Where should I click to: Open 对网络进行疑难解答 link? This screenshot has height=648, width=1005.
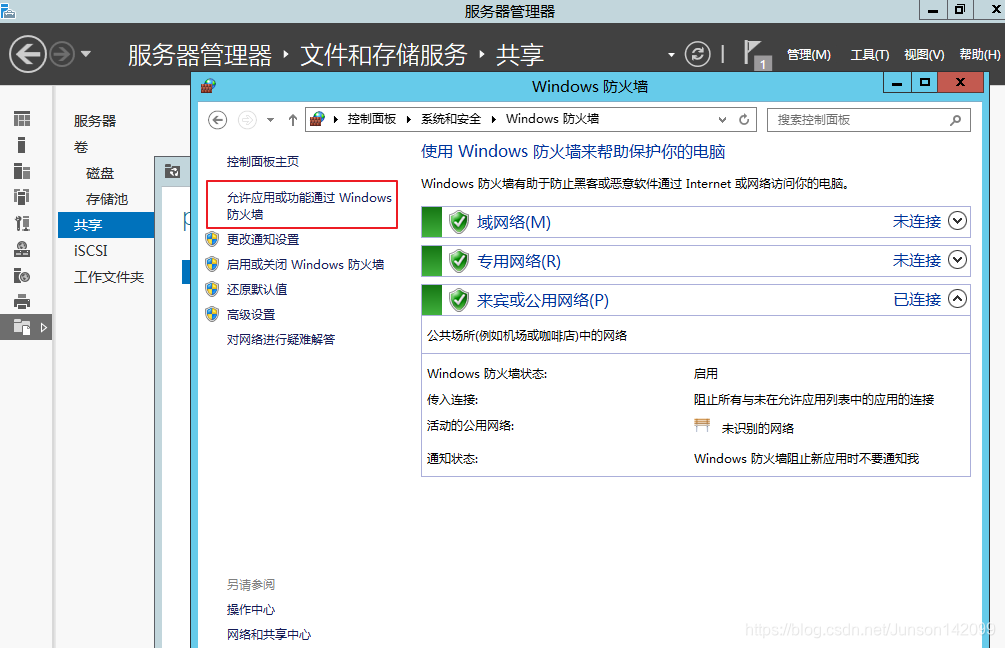coord(281,340)
